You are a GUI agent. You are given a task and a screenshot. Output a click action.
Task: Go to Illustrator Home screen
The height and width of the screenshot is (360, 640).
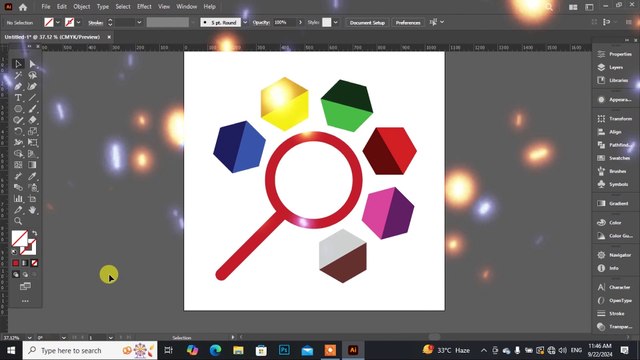pos(23,7)
